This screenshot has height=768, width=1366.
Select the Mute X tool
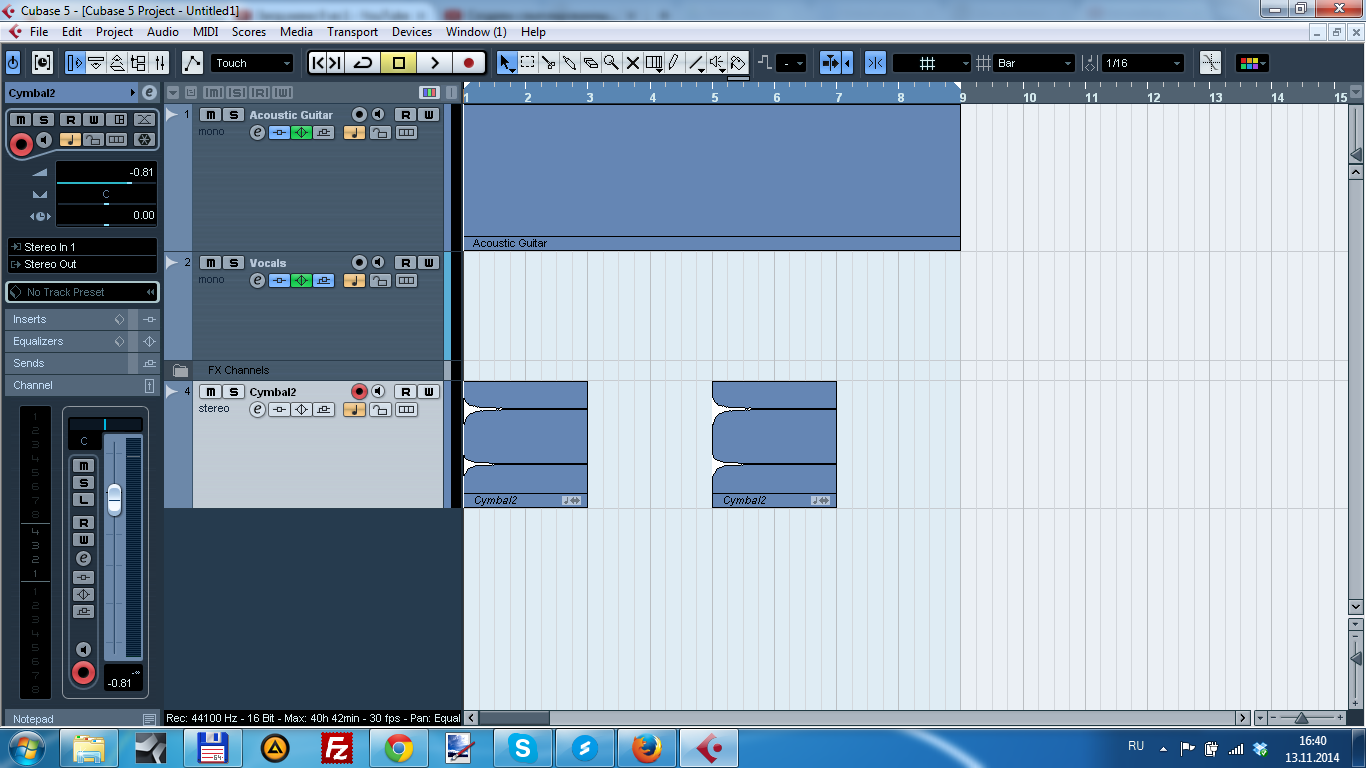pyautogui.click(x=632, y=63)
